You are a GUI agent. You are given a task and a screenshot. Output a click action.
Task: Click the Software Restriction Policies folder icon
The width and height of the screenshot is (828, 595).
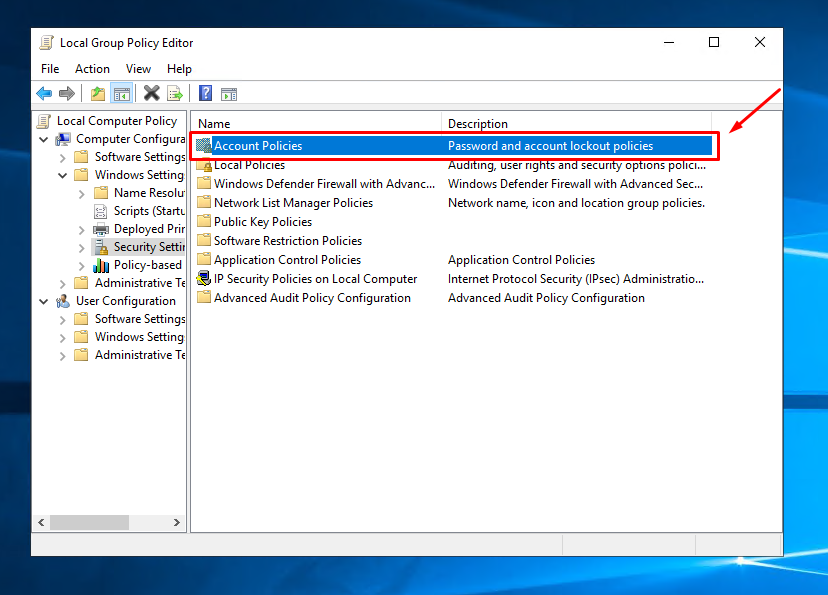pyautogui.click(x=204, y=241)
